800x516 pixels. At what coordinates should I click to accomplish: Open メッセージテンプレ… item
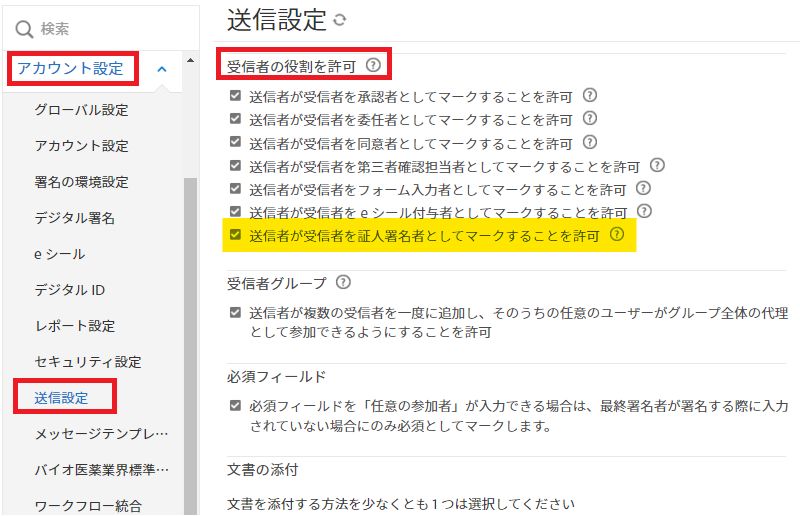click(102, 434)
